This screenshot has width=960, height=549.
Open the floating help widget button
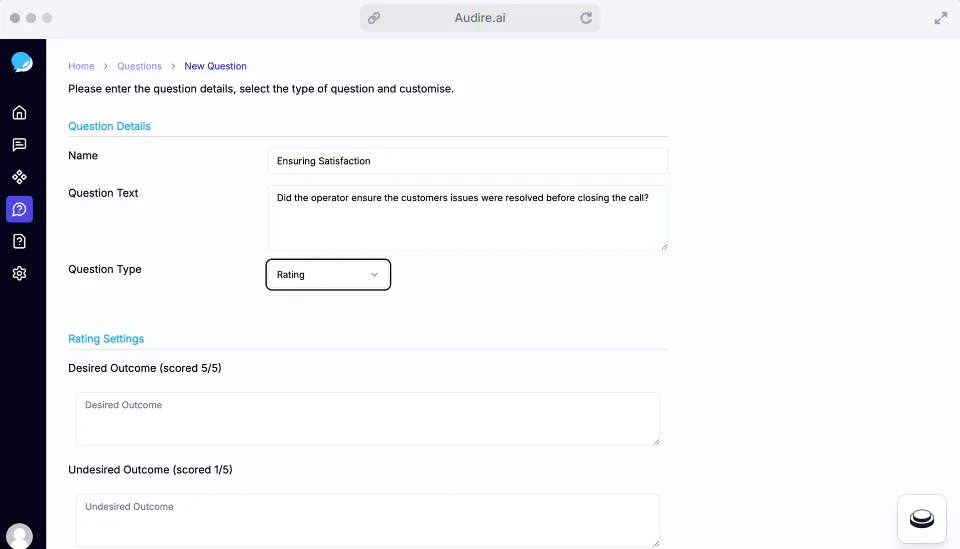pos(921,518)
